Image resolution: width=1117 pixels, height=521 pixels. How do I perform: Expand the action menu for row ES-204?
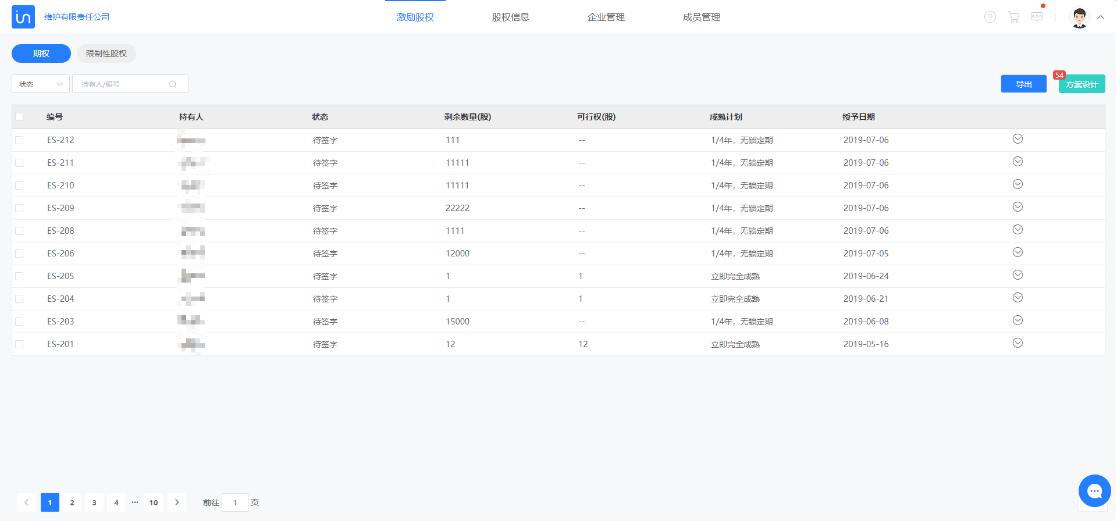pos(1018,297)
